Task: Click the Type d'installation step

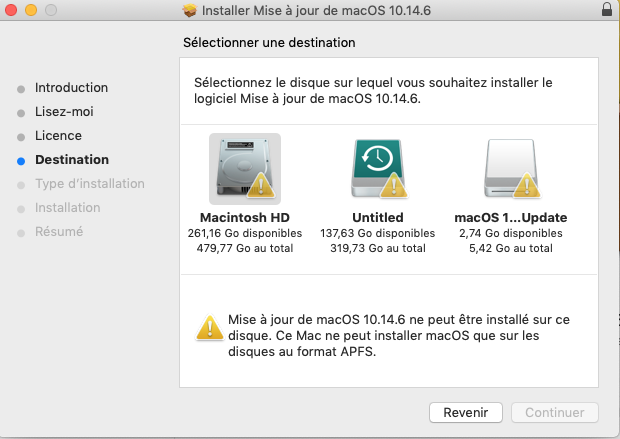Action: [89, 184]
